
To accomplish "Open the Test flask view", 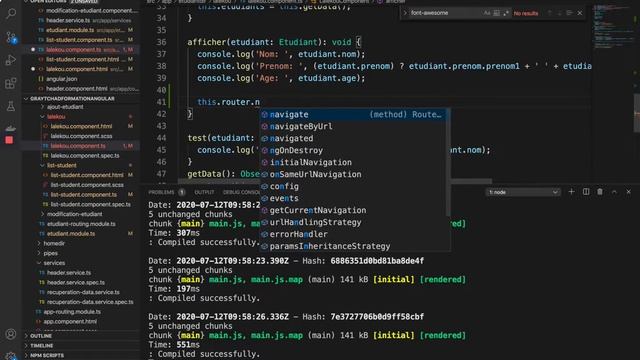I will (11, 106).
